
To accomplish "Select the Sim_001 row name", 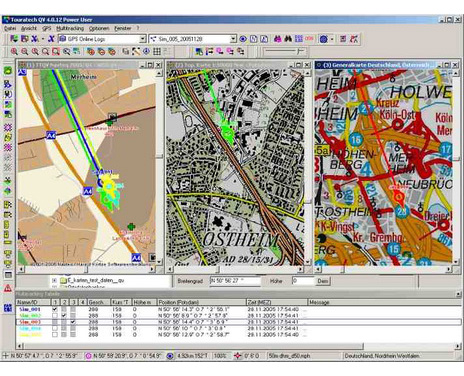I will [x=30, y=309].
